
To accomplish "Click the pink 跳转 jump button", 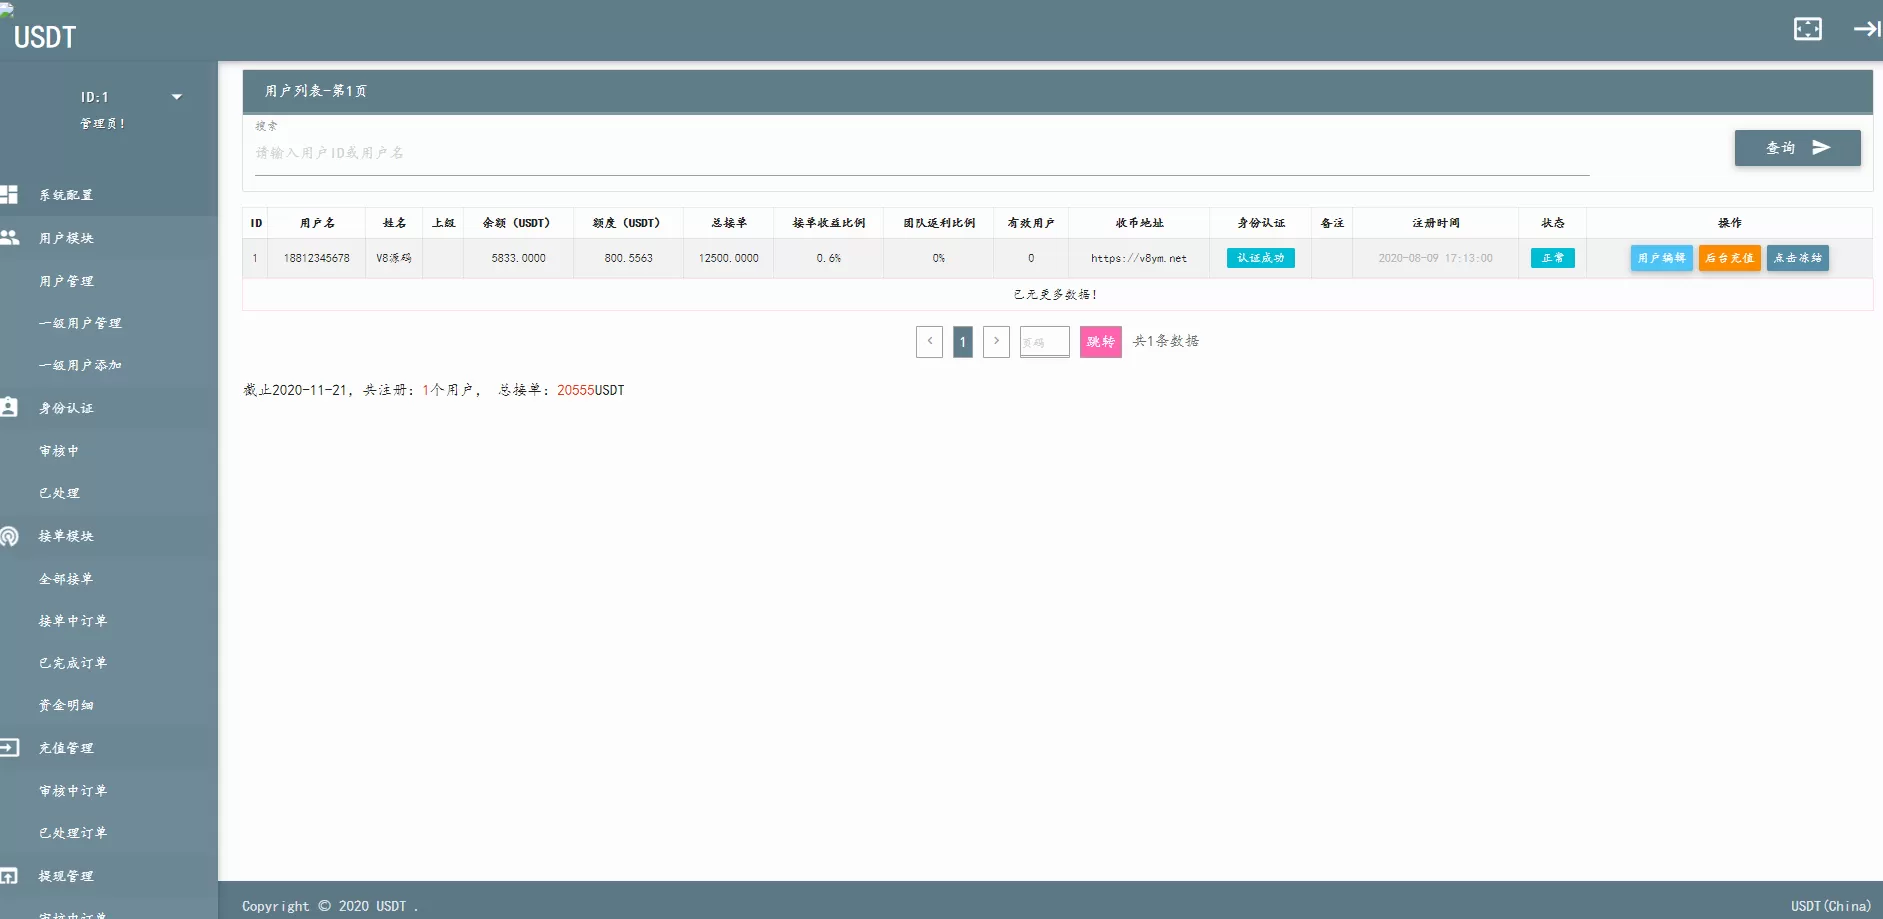I will 1100,342.
